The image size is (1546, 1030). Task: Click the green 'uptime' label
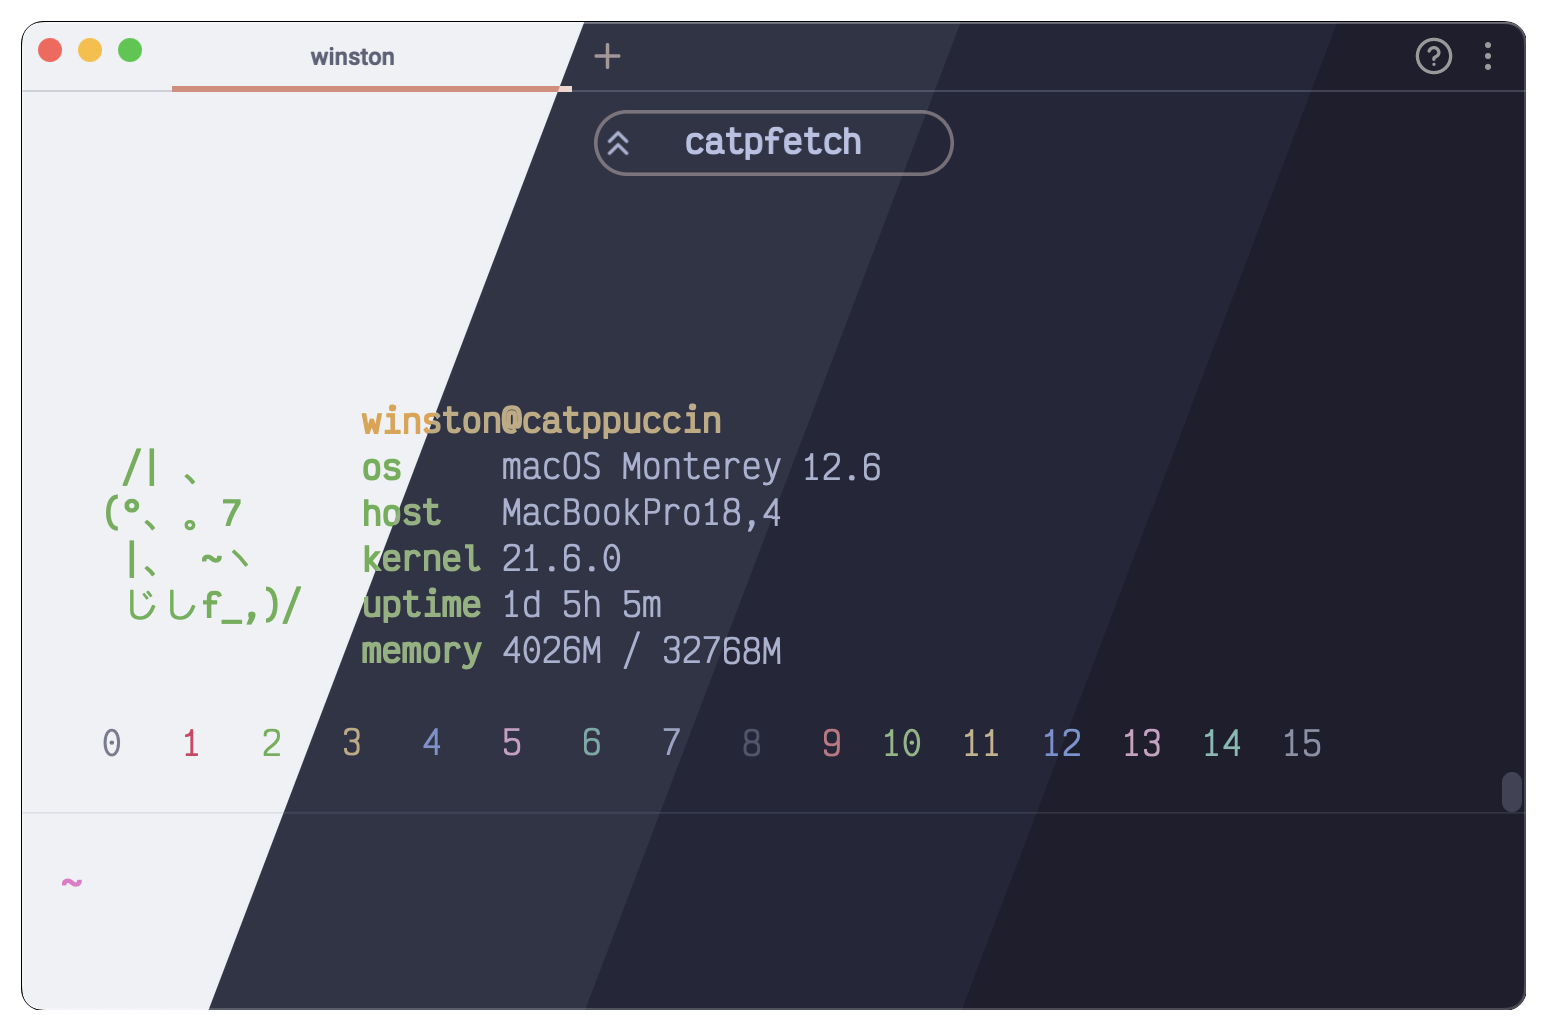(421, 606)
